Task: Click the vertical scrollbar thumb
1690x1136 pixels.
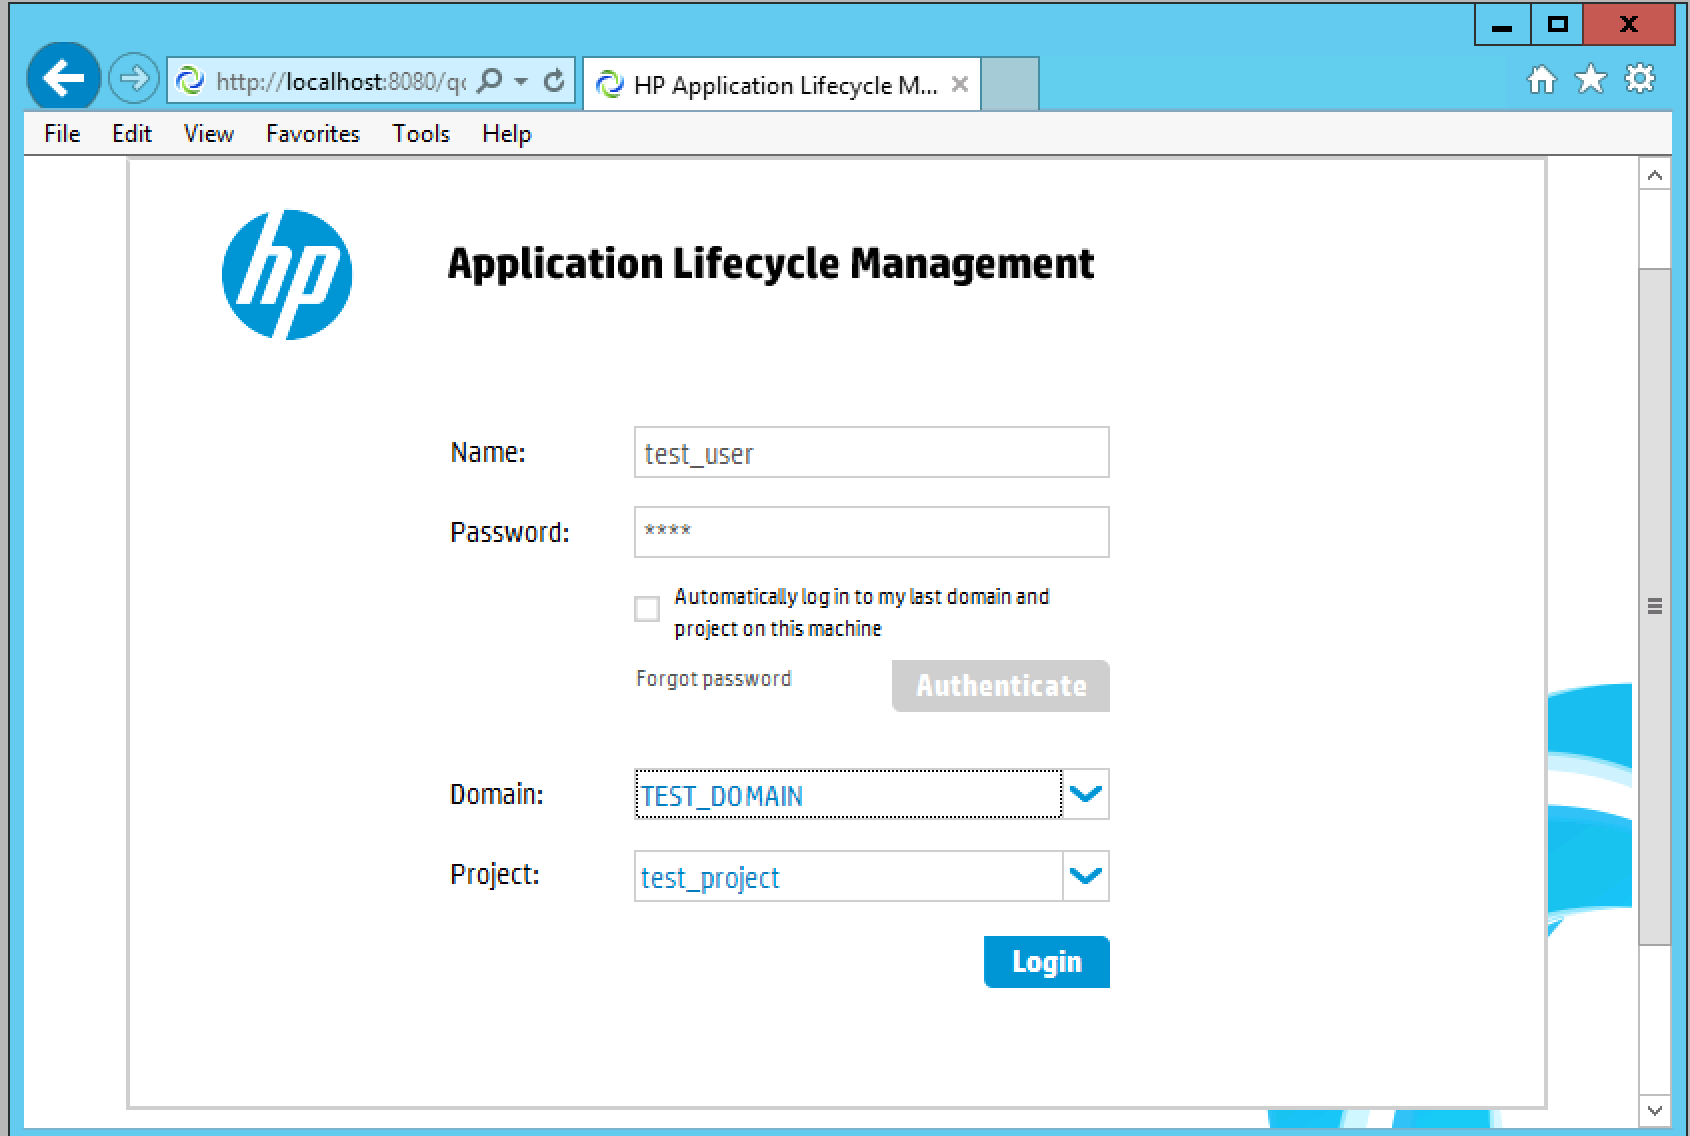Action: click(1655, 605)
